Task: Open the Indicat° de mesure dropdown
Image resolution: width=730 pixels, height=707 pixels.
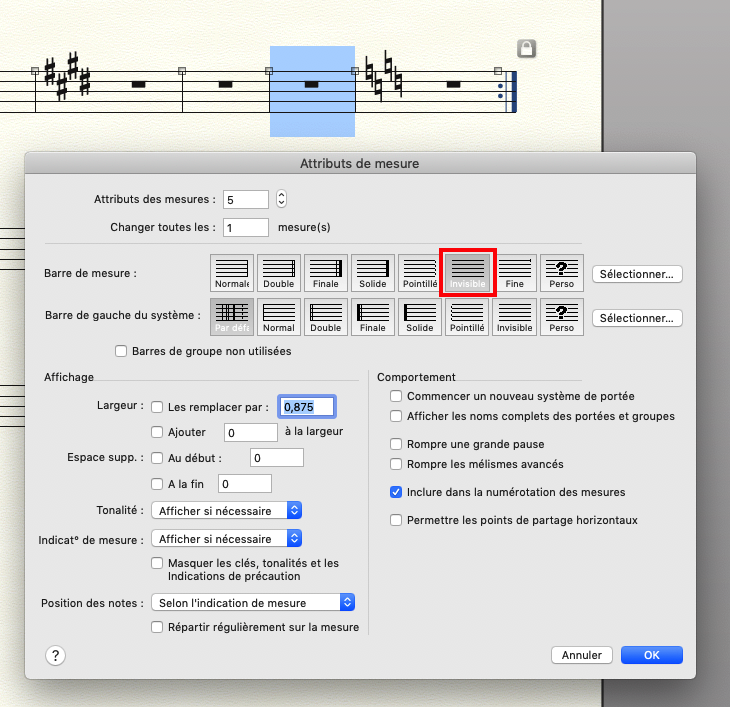Action: tap(226, 539)
